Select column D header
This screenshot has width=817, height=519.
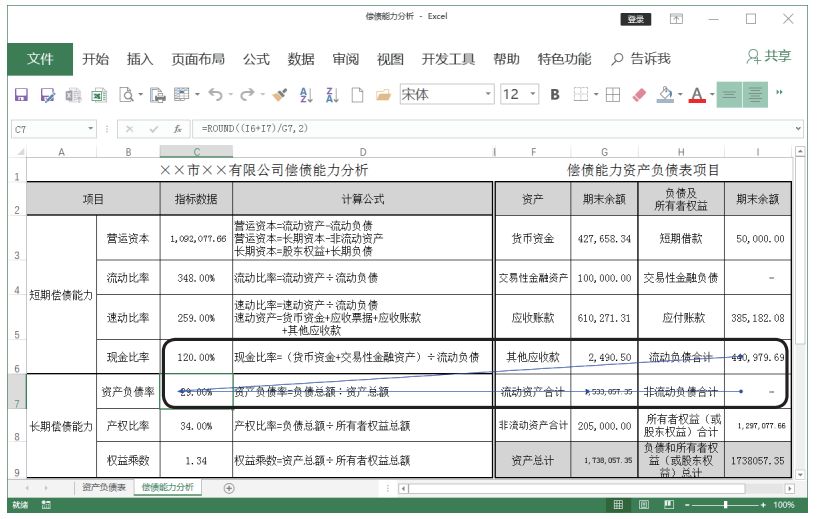(363, 152)
